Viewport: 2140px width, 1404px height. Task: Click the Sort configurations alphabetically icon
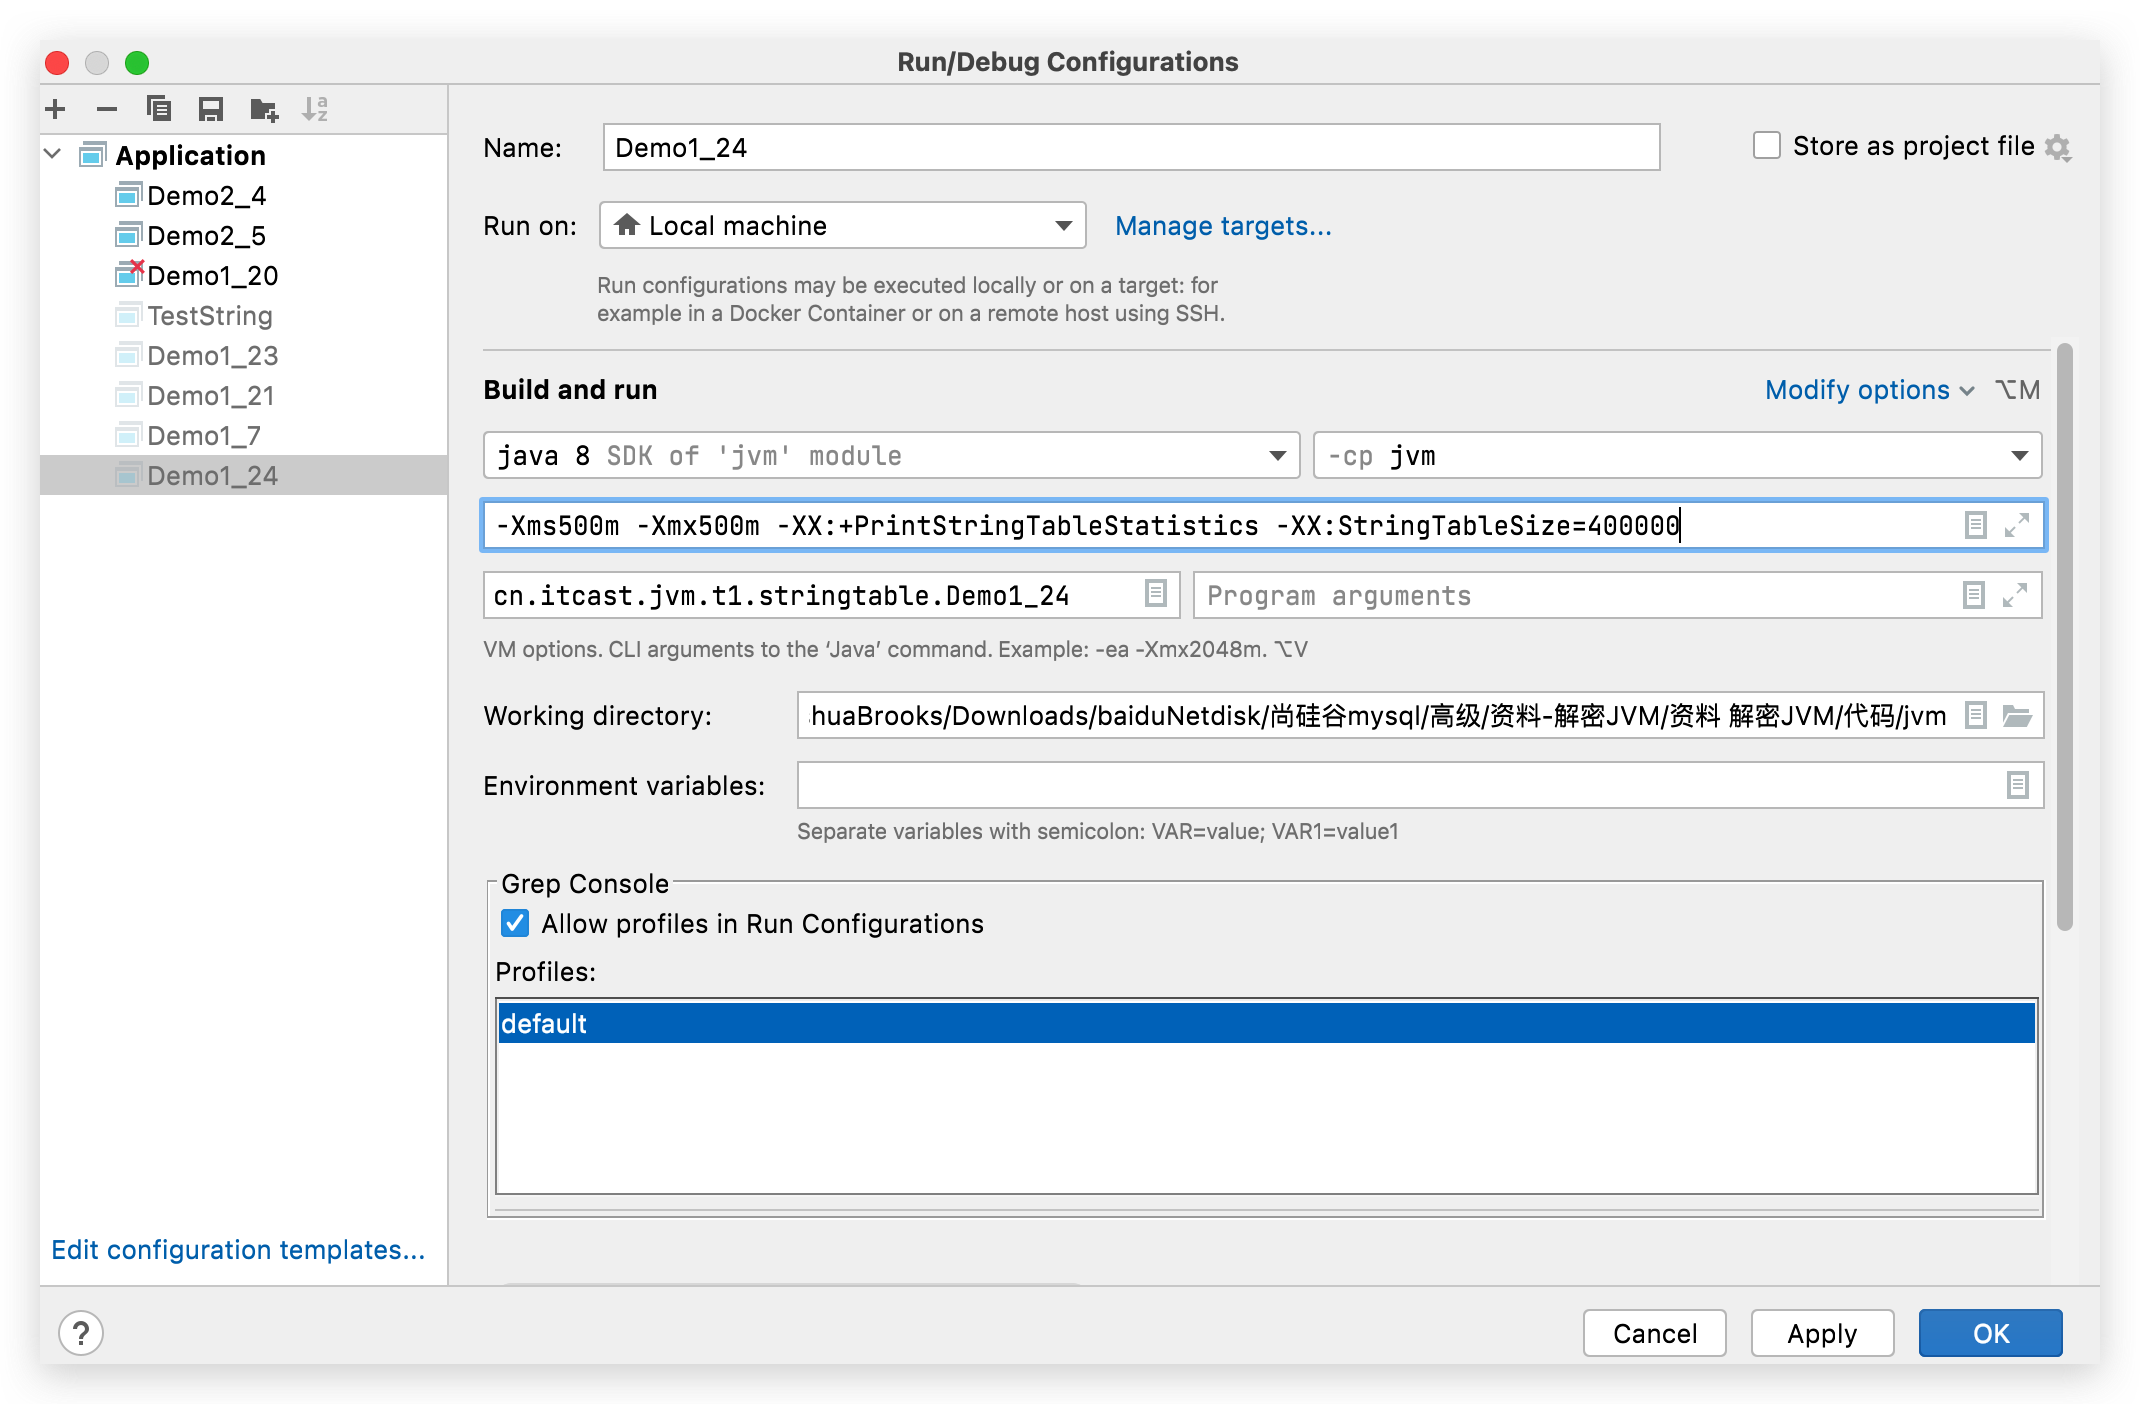pos(315,109)
